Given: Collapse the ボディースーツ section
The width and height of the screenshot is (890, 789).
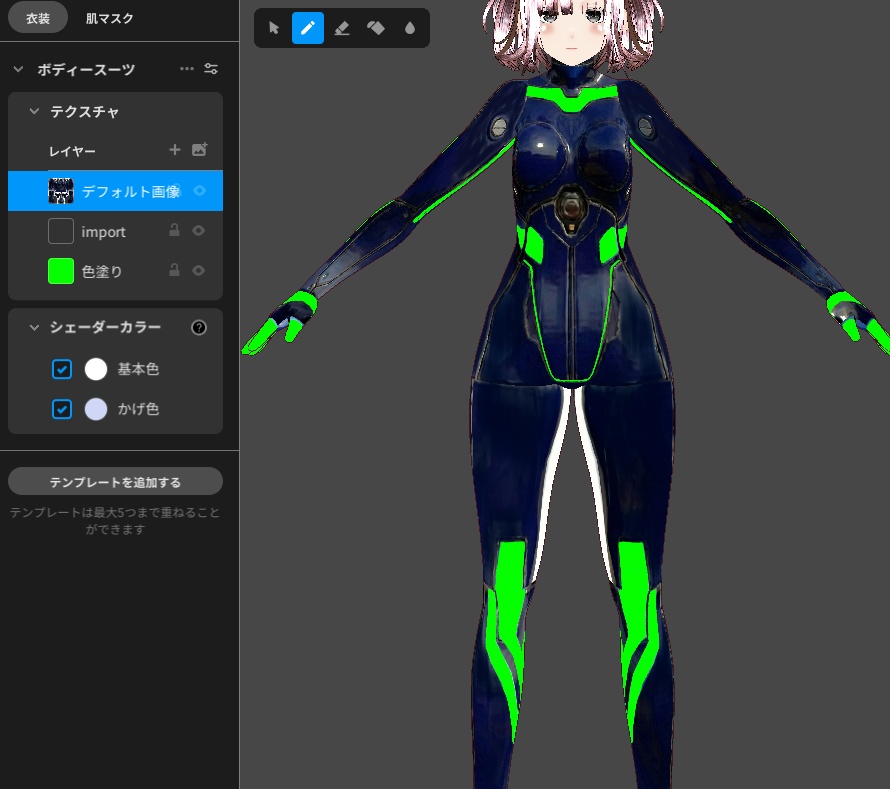Looking at the screenshot, I should point(18,69).
